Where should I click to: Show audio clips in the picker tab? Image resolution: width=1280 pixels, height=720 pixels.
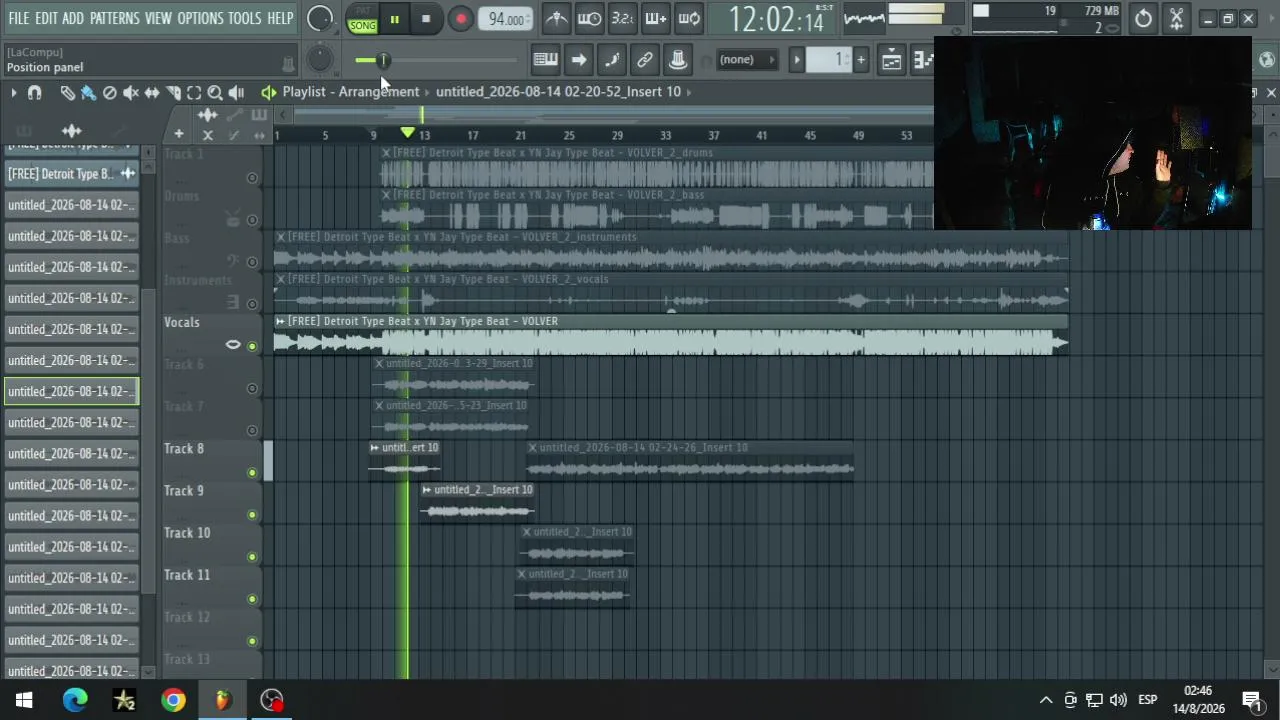point(71,131)
